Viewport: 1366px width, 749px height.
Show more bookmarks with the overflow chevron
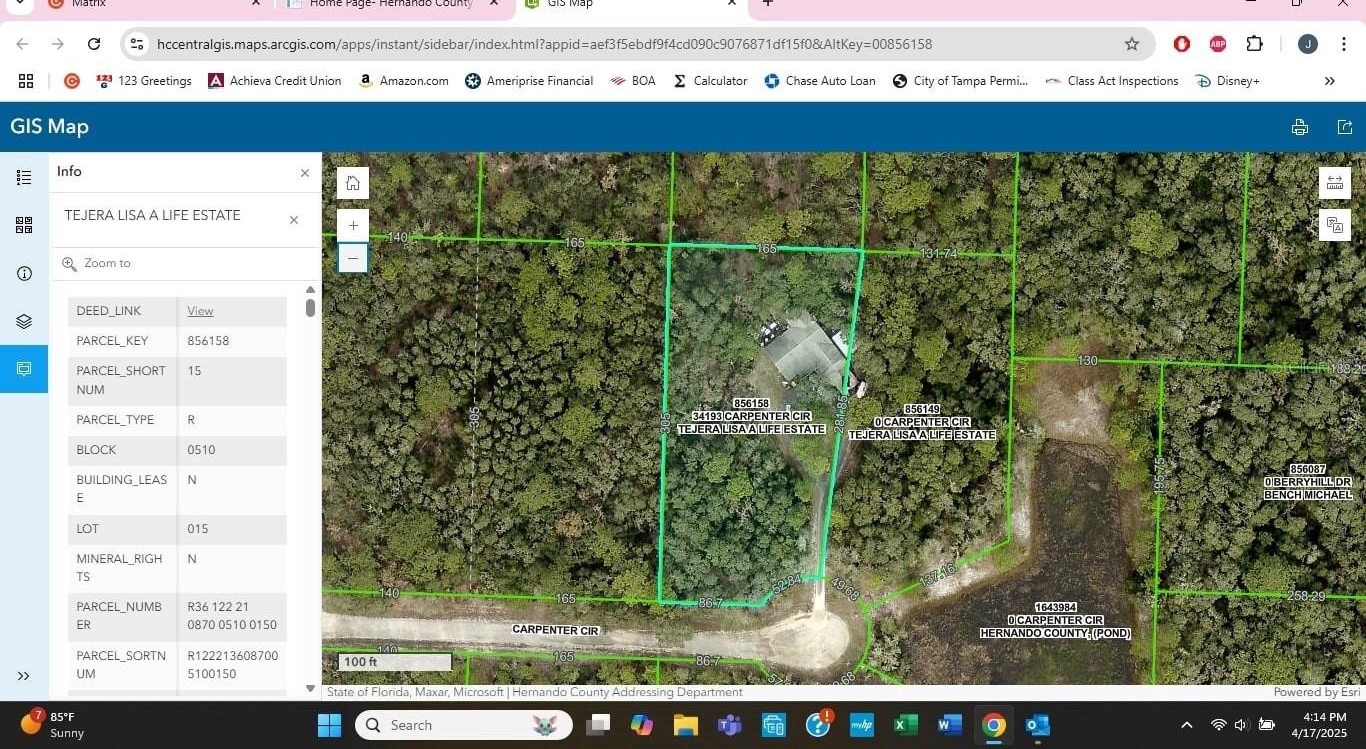(x=1330, y=81)
